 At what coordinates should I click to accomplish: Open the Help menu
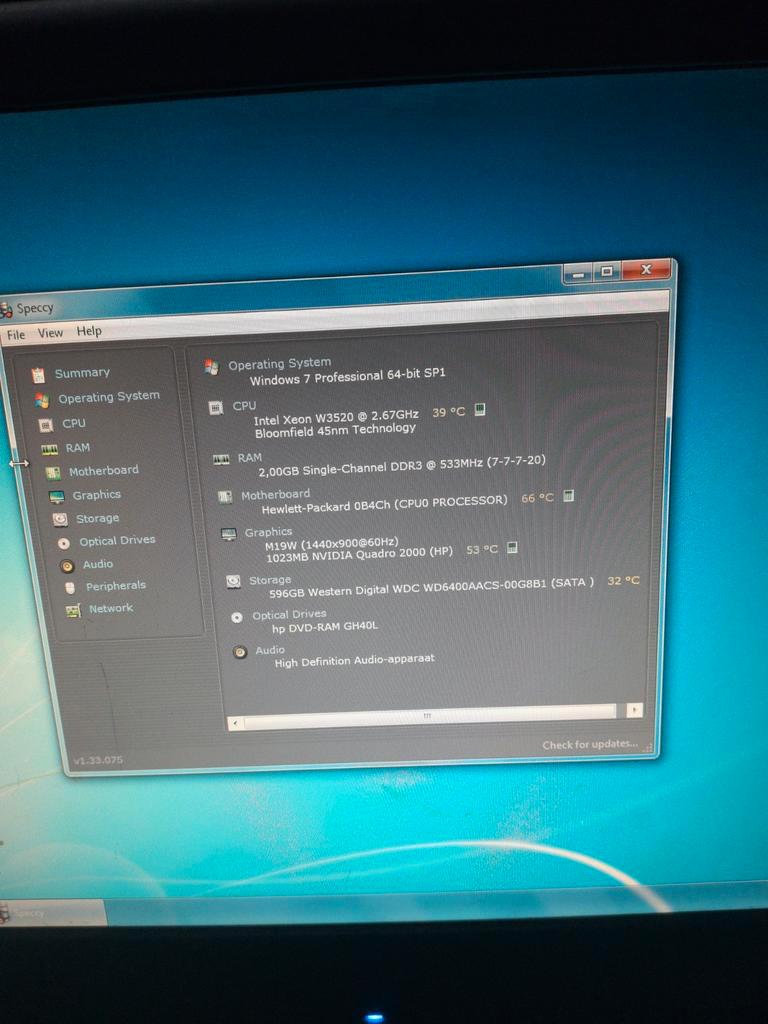89,331
